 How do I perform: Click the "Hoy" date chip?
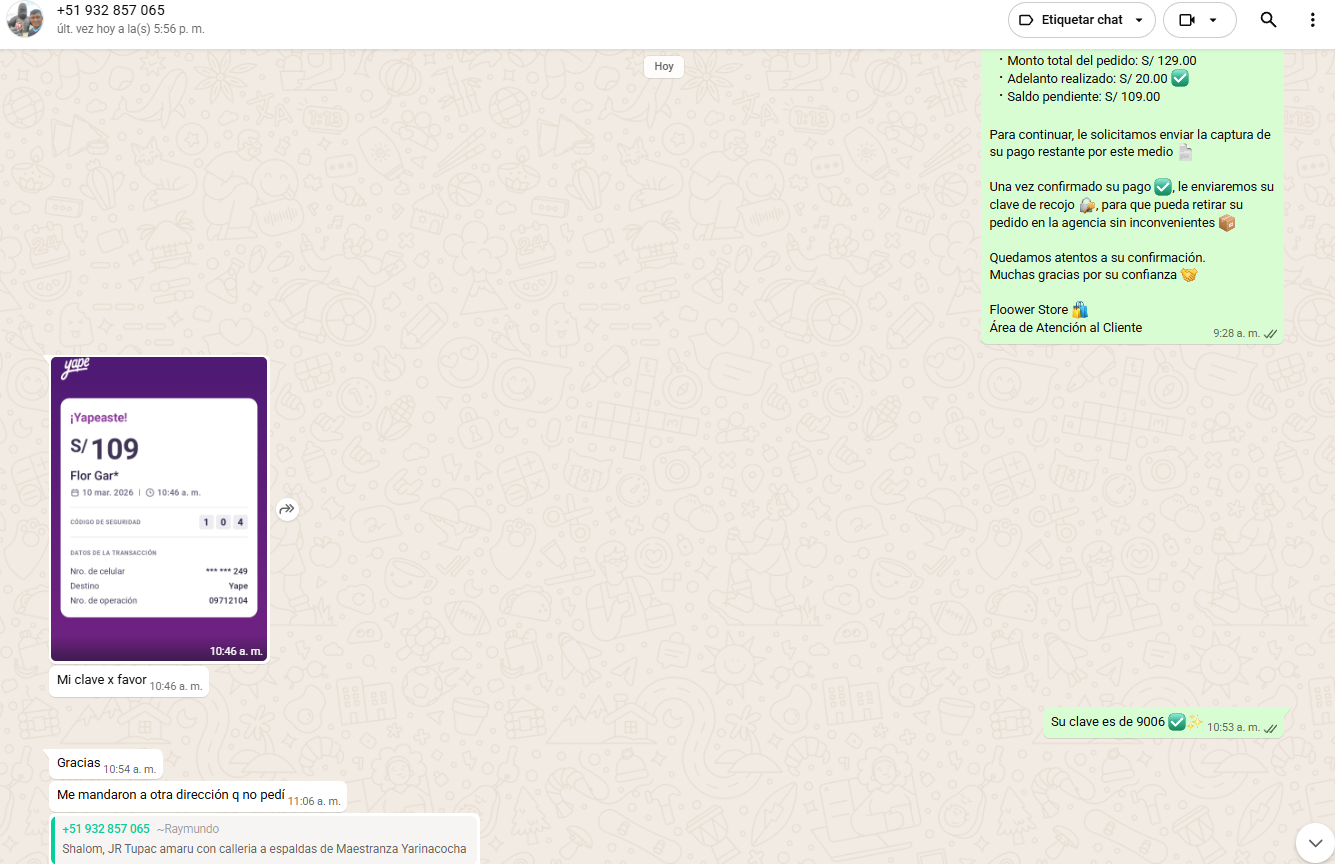pos(664,67)
